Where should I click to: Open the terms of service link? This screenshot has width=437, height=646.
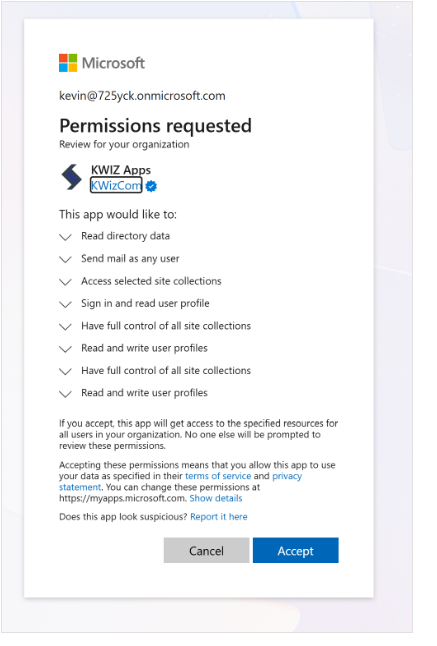pyautogui.click(x=218, y=476)
